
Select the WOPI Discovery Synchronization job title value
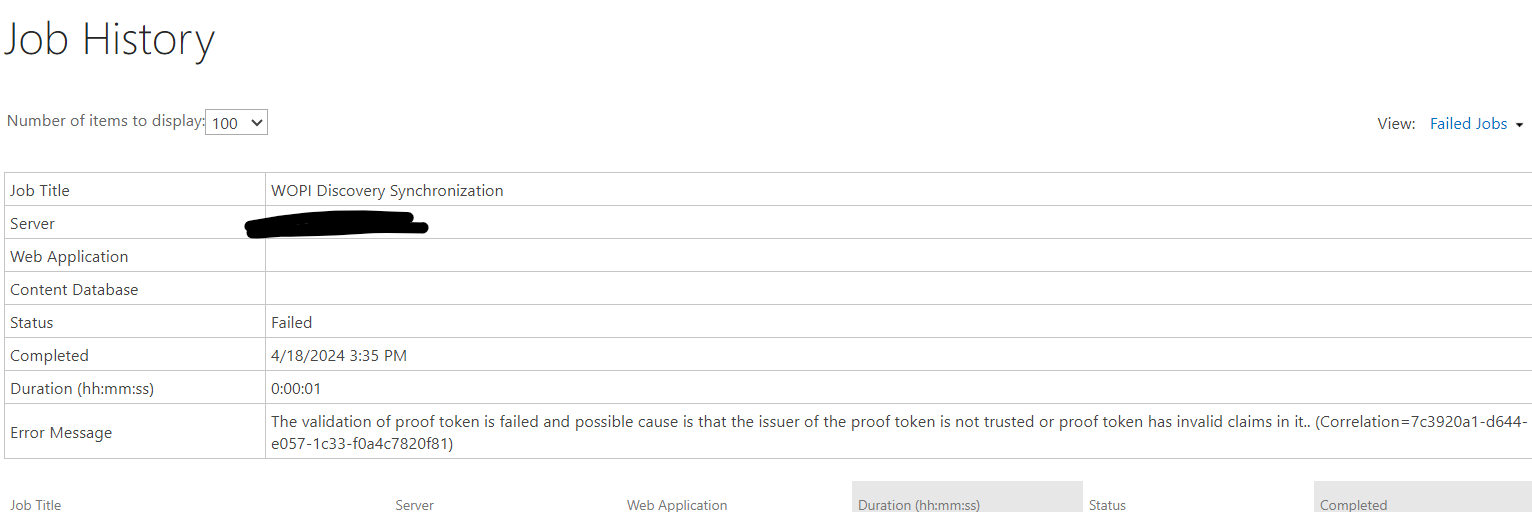pyautogui.click(x=387, y=190)
